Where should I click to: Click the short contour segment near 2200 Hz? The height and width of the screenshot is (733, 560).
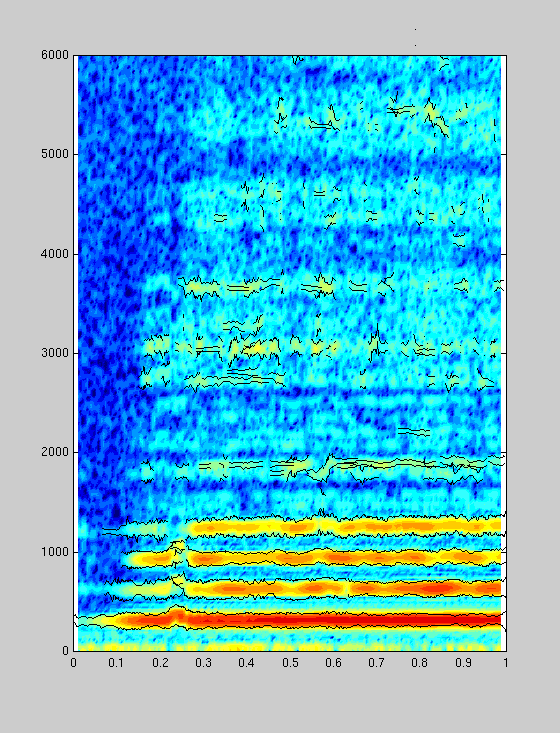(x=413, y=431)
